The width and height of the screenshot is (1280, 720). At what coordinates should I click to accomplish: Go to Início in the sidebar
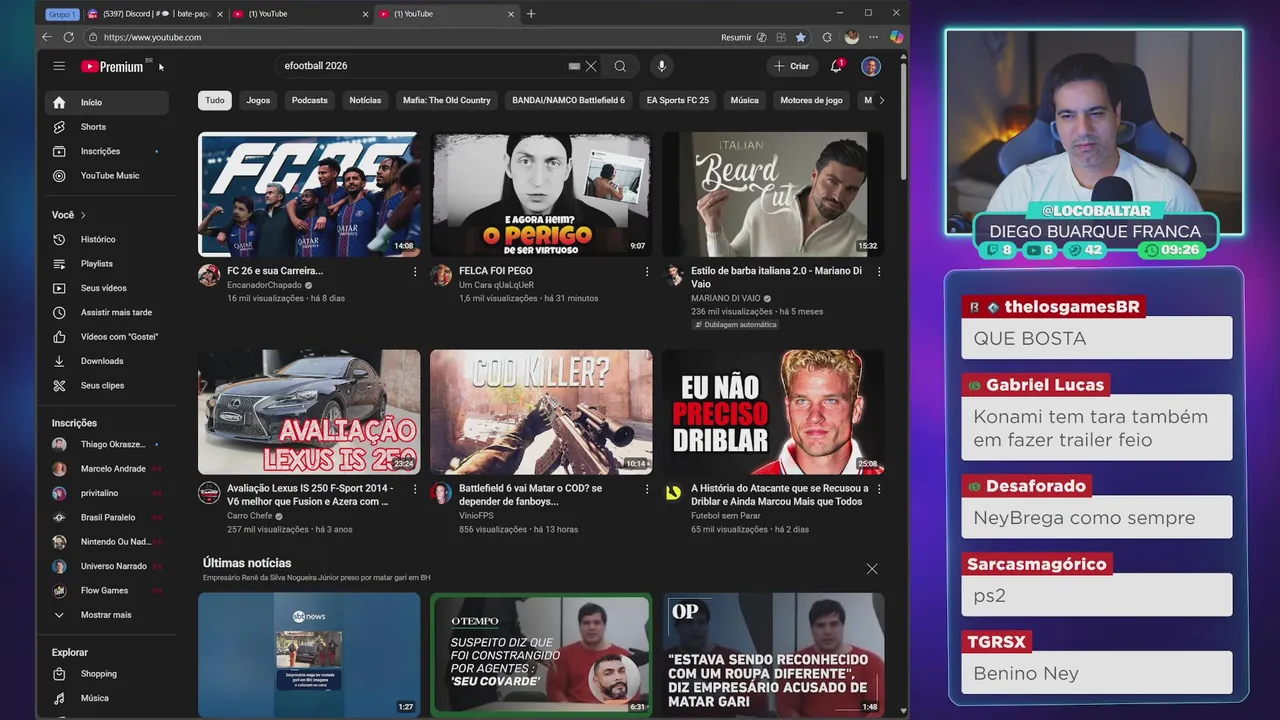pos(107,103)
